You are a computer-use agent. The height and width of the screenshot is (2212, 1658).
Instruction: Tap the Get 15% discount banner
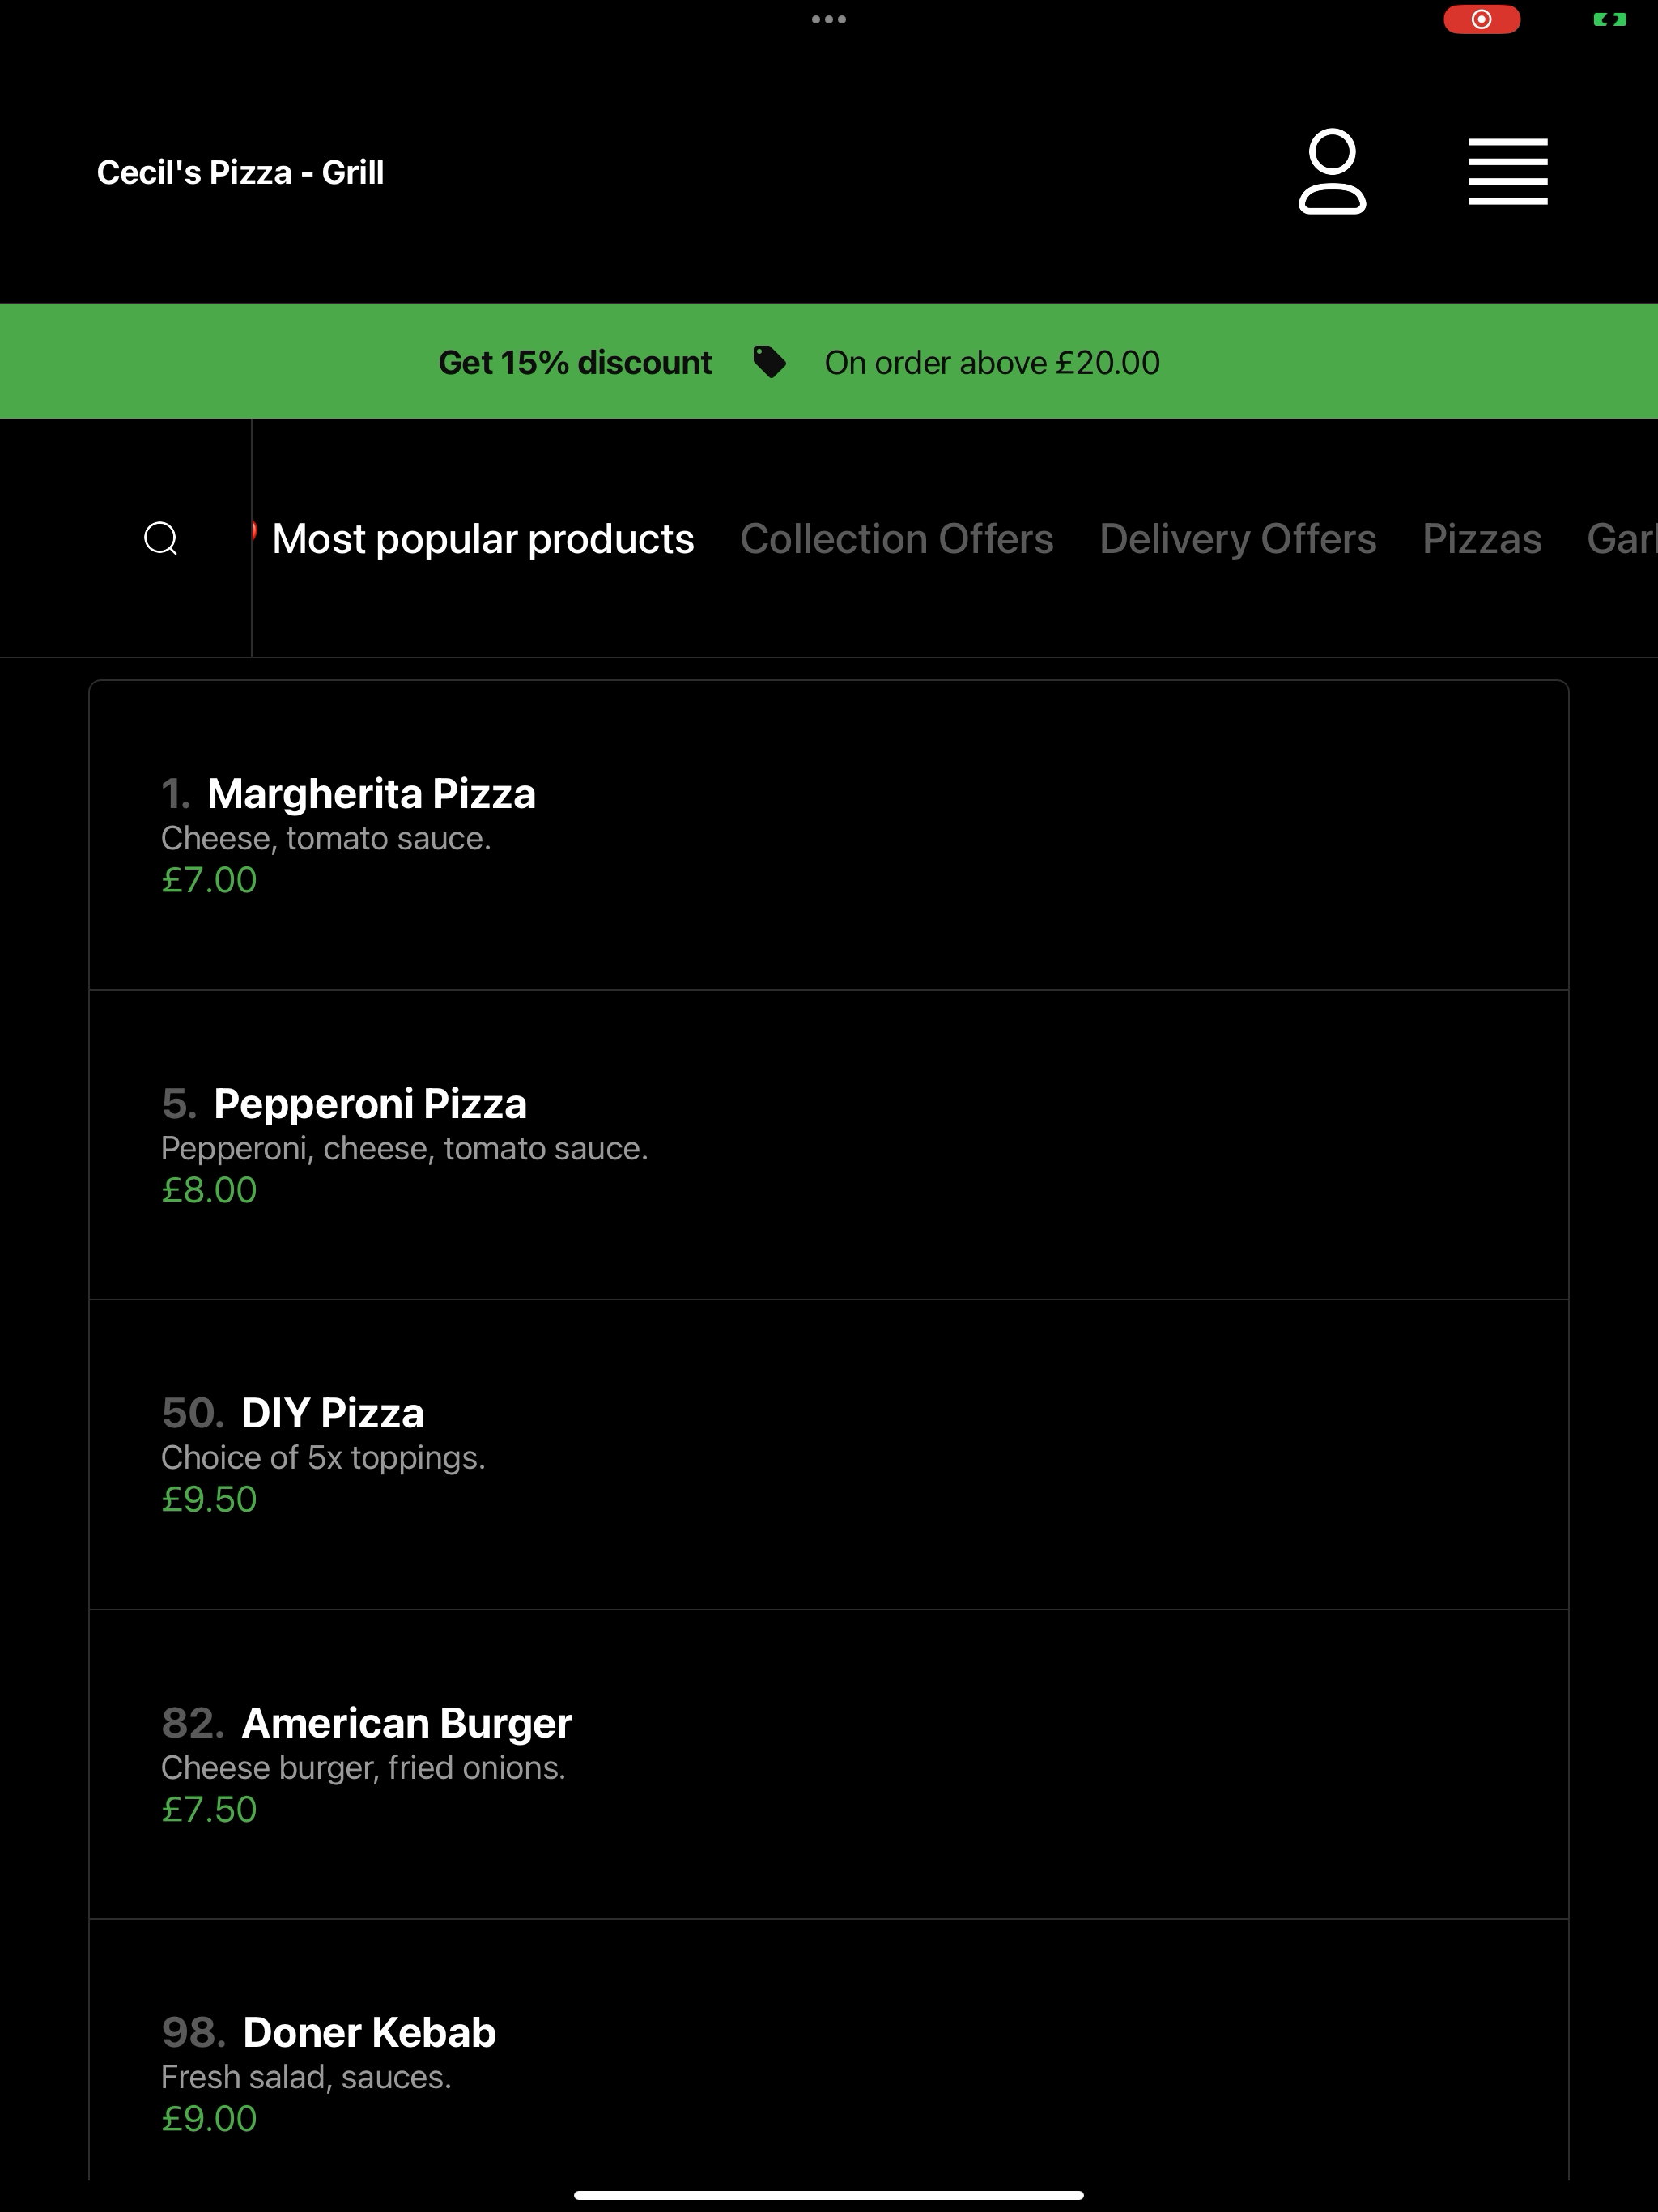(x=829, y=361)
